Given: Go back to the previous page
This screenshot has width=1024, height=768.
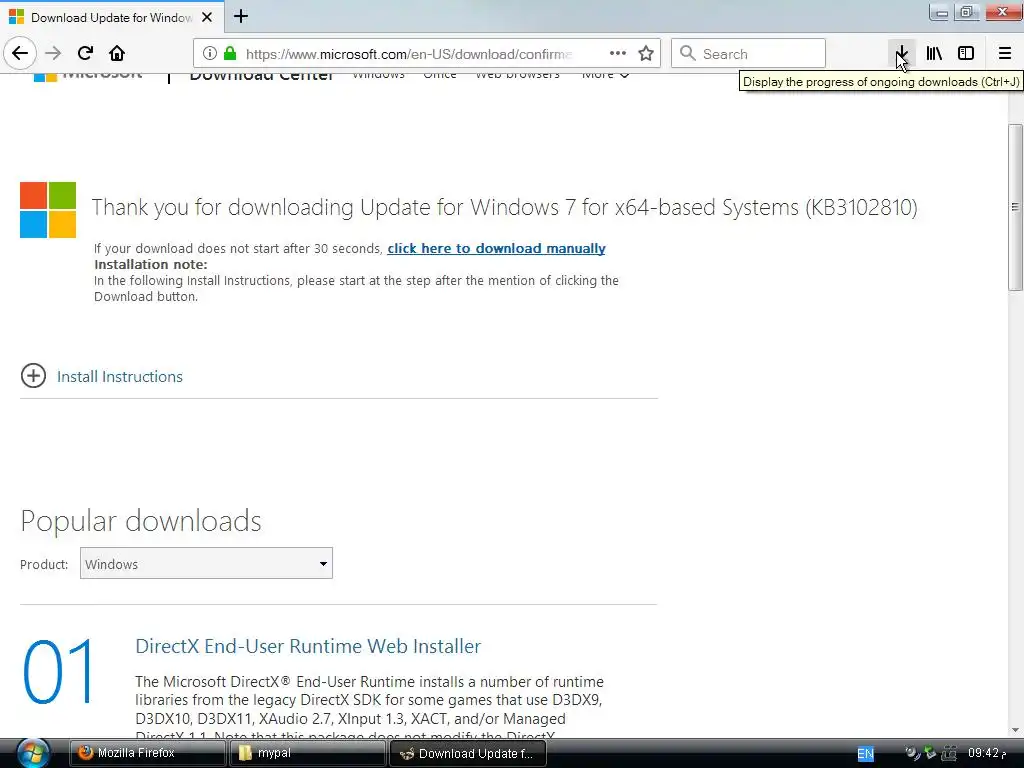Looking at the screenshot, I should pyautogui.click(x=20, y=54).
